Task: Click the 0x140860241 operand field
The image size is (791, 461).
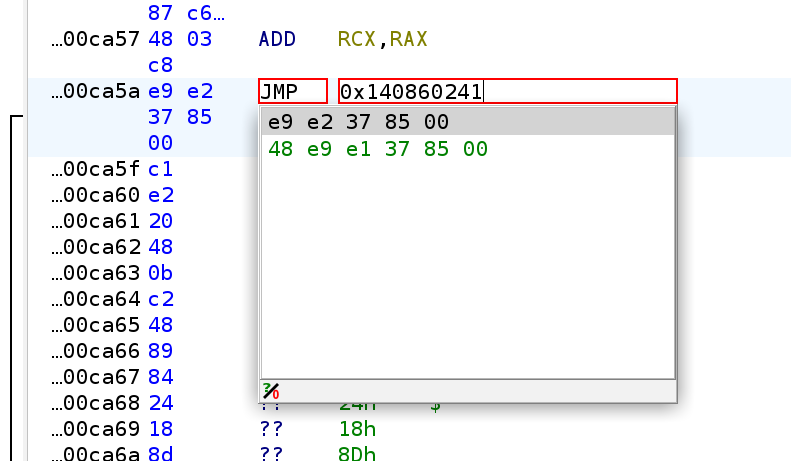Action: (x=507, y=92)
